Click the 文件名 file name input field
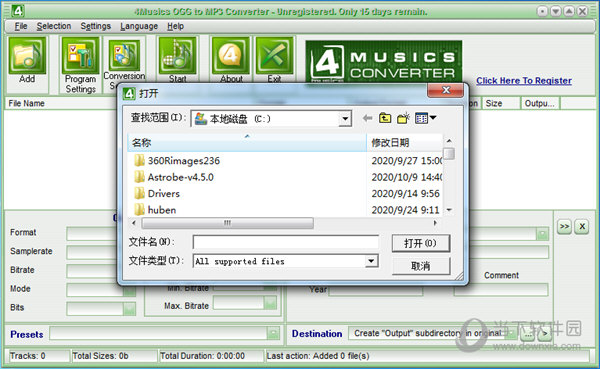Screen dimensions: 600x369 [x=286, y=242]
